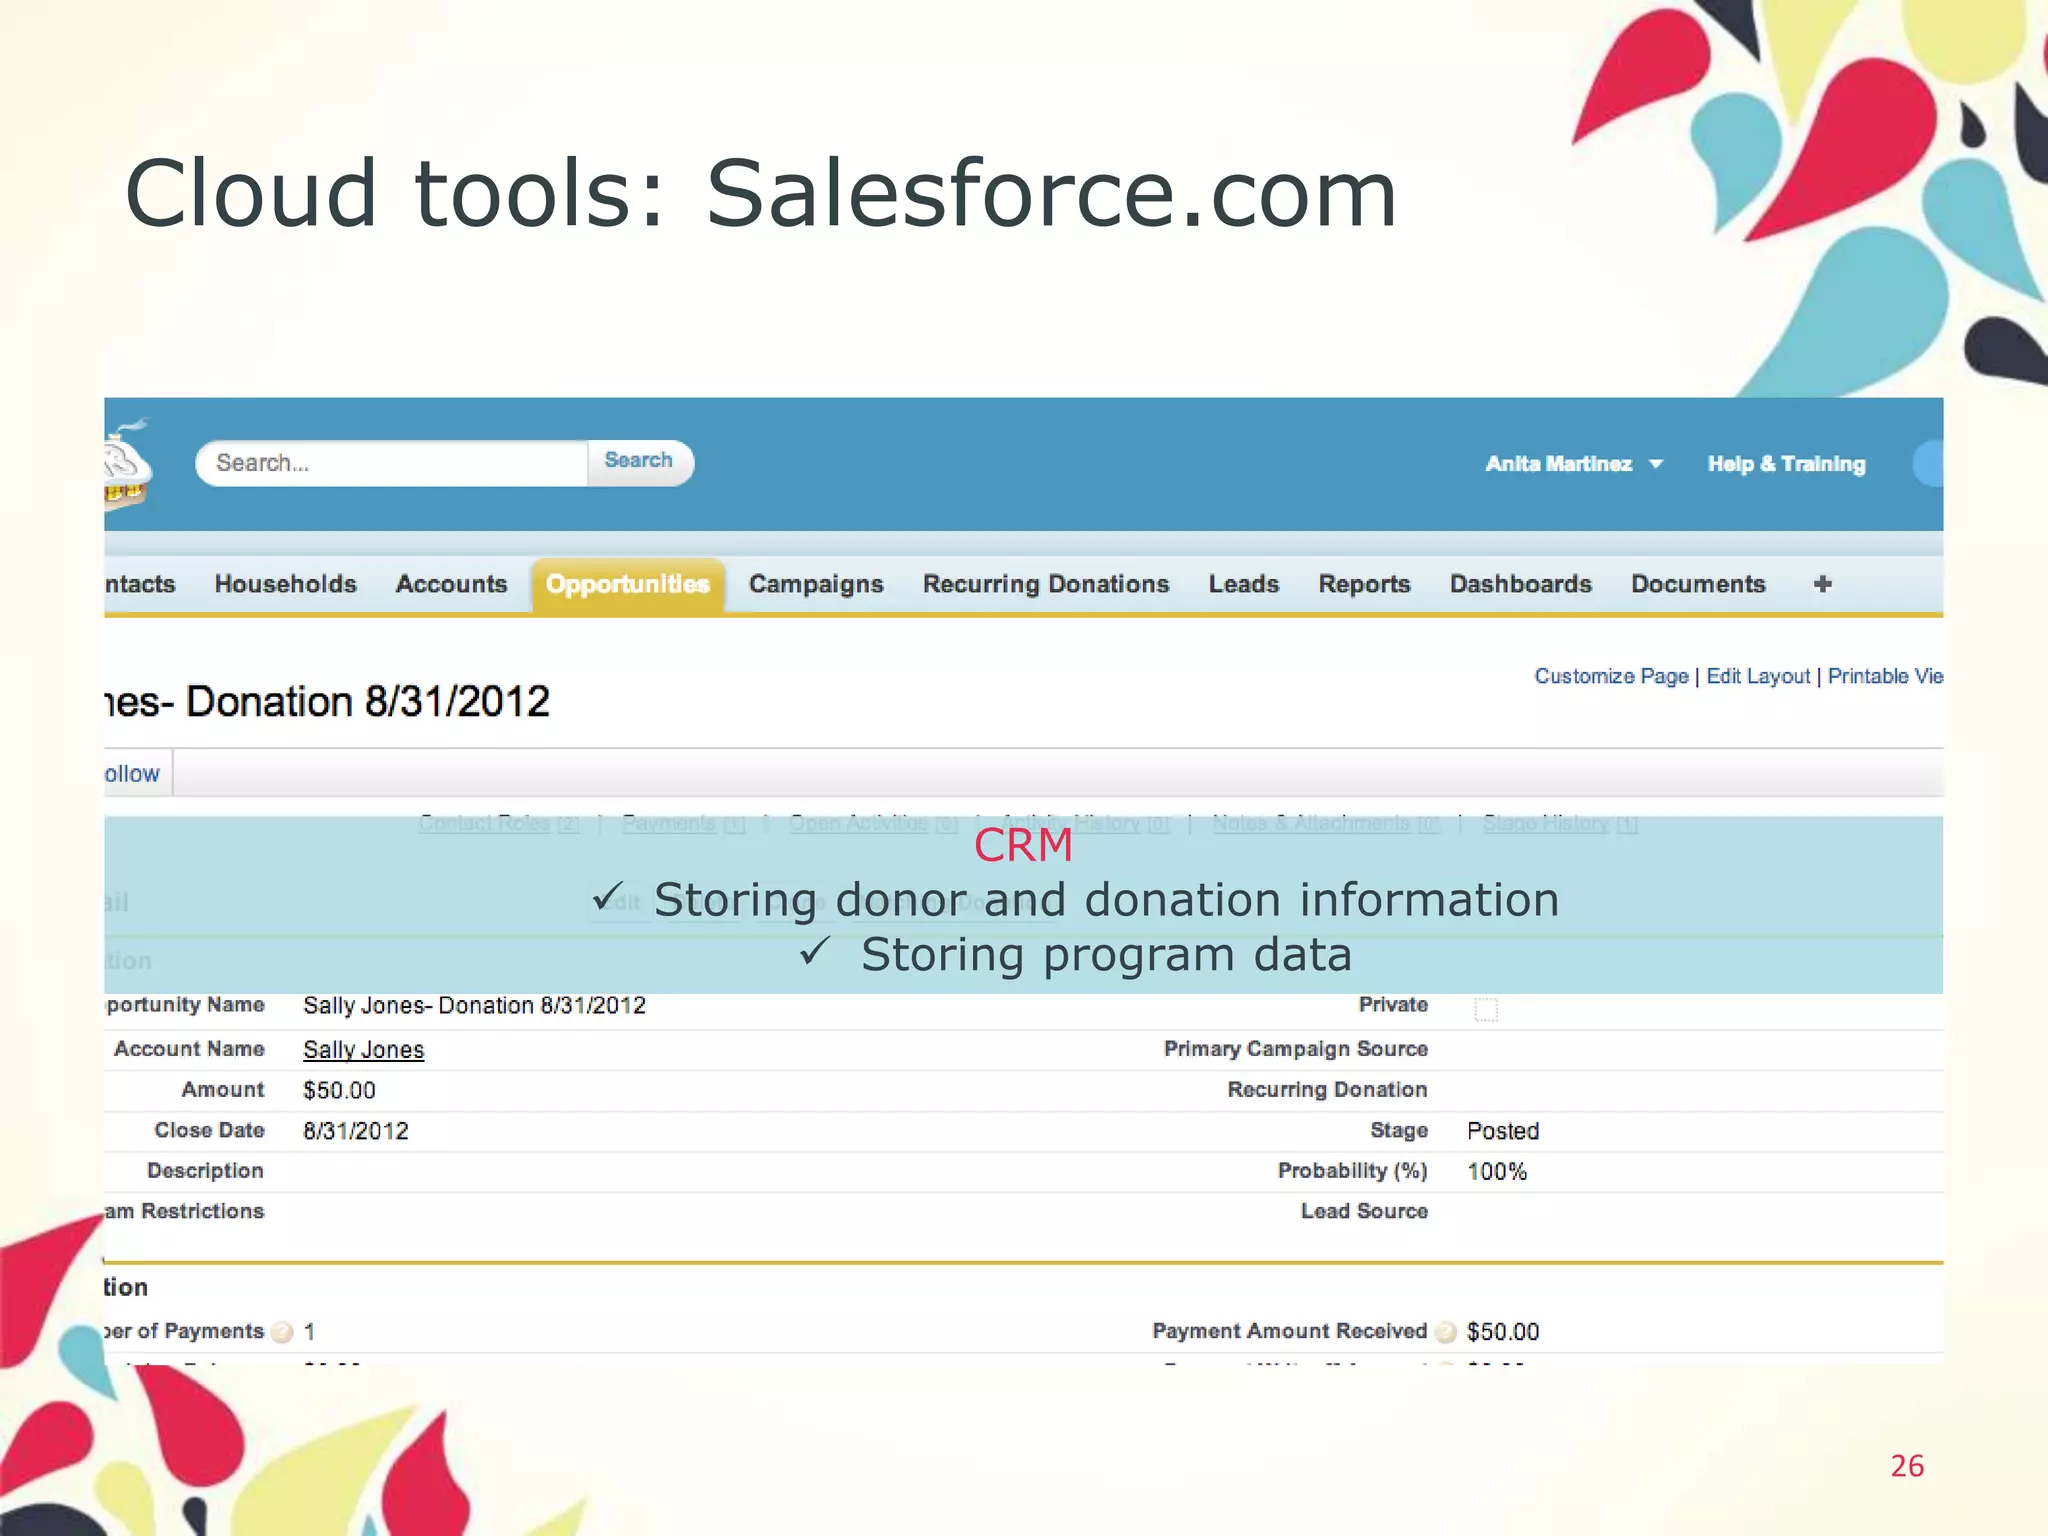Click the Donation 8/31/2012 page heading
The image size is (2048, 1536).
click(x=327, y=701)
